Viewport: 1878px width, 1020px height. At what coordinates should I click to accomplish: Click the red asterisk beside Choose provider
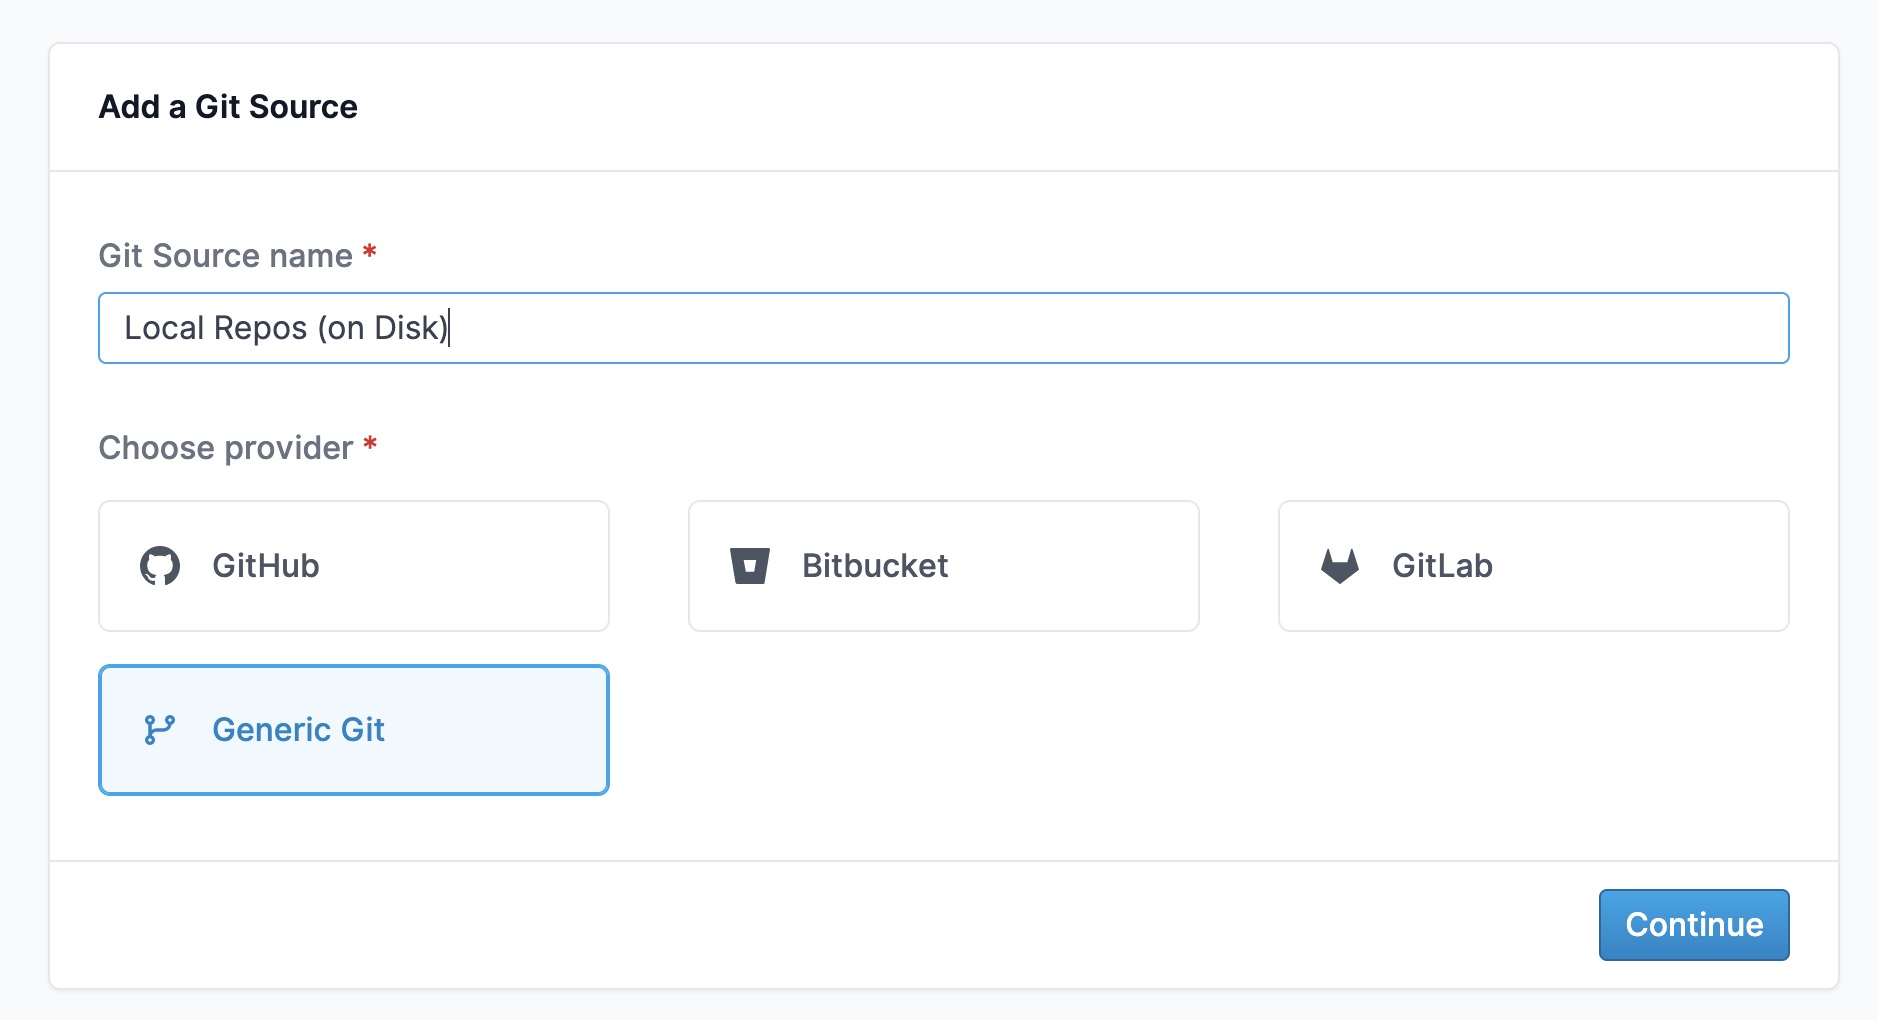(370, 443)
